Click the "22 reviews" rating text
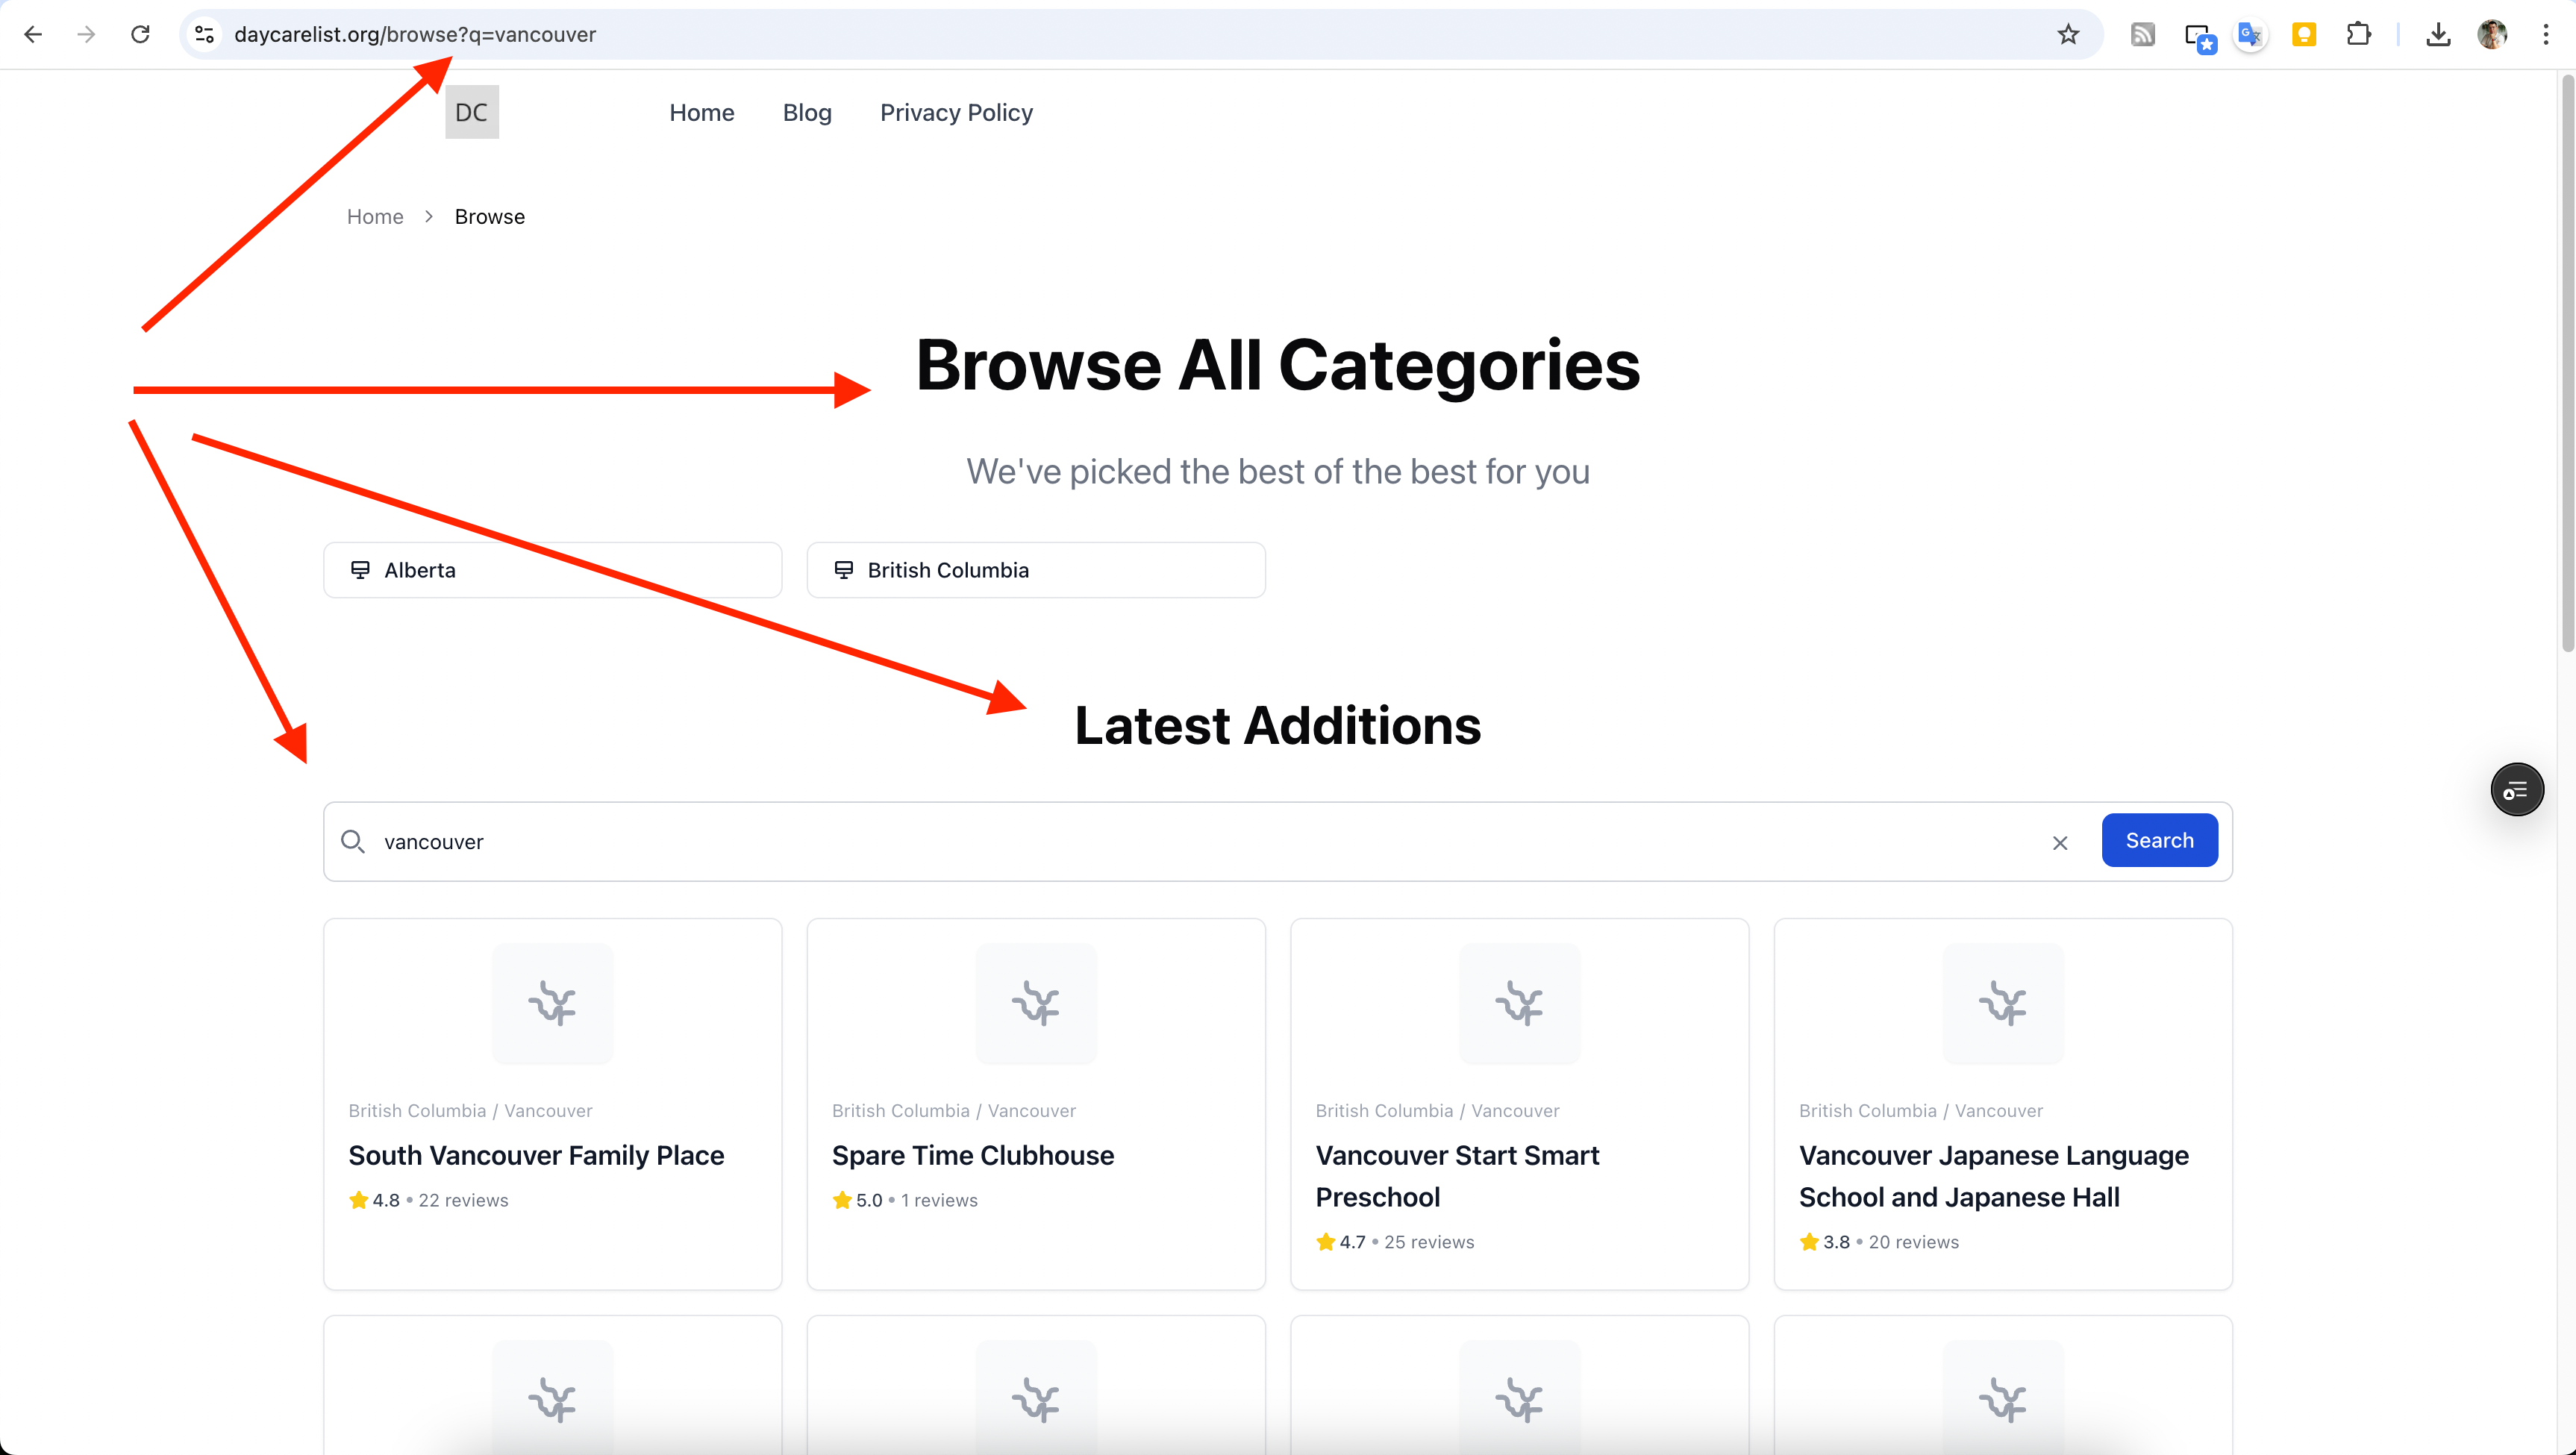This screenshot has width=2576, height=1455. (x=463, y=1201)
